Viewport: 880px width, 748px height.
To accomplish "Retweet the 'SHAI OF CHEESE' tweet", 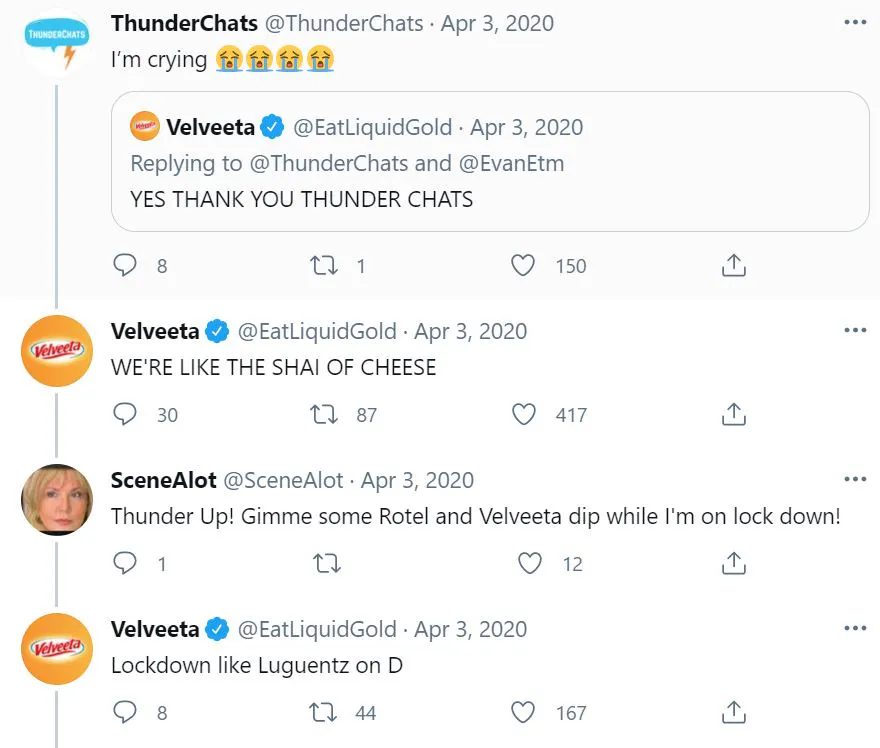I will (x=325, y=414).
